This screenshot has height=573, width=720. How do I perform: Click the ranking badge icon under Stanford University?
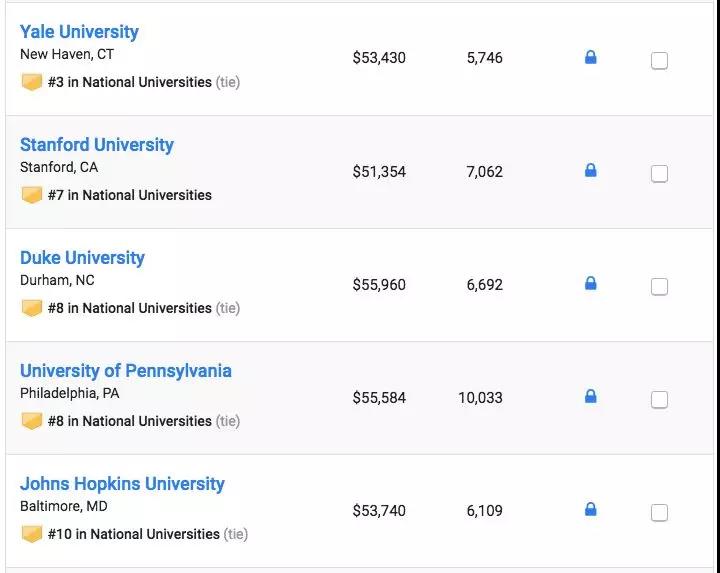32,195
